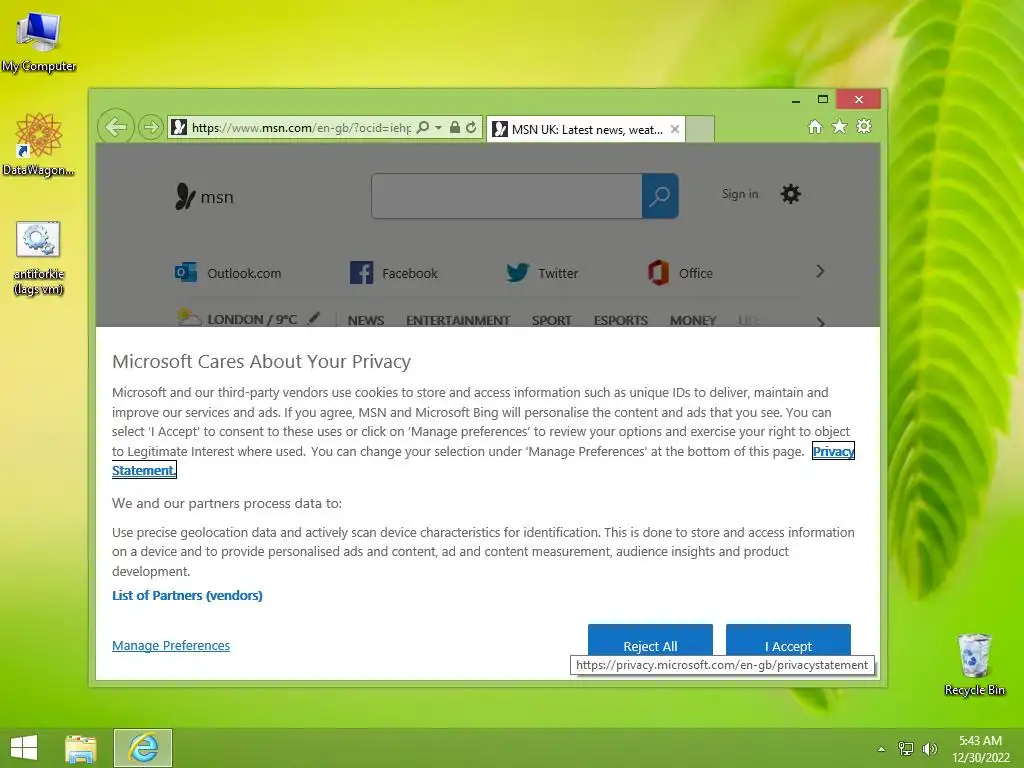Open the NEWS menu item
This screenshot has height=768, width=1024.
click(366, 320)
